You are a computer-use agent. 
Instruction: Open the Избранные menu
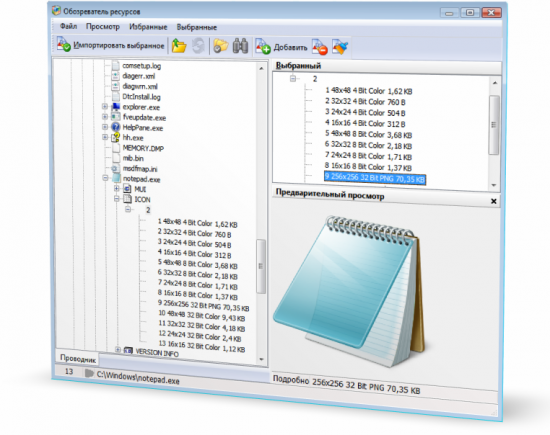tap(148, 27)
